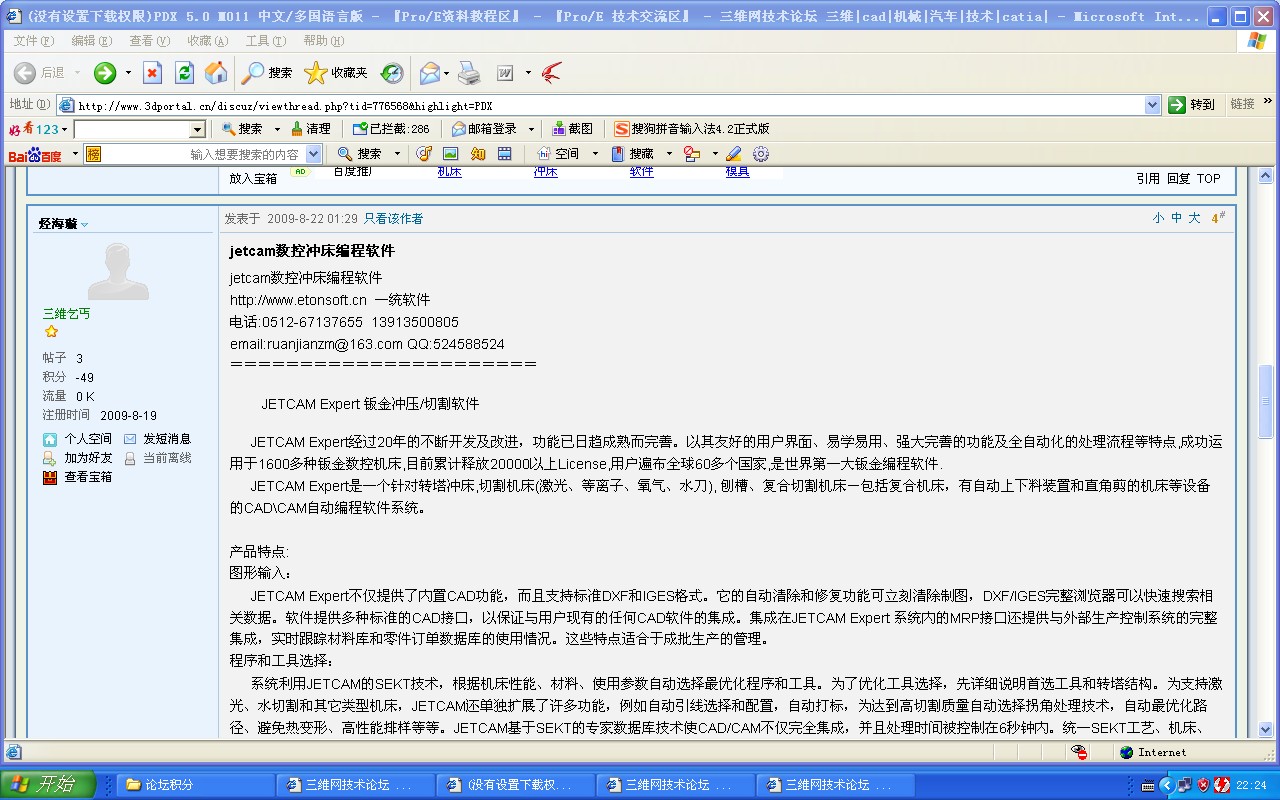Image resolution: width=1280 pixels, height=800 pixels.
Task: Click the address bar URL field
Action: tap(600, 105)
